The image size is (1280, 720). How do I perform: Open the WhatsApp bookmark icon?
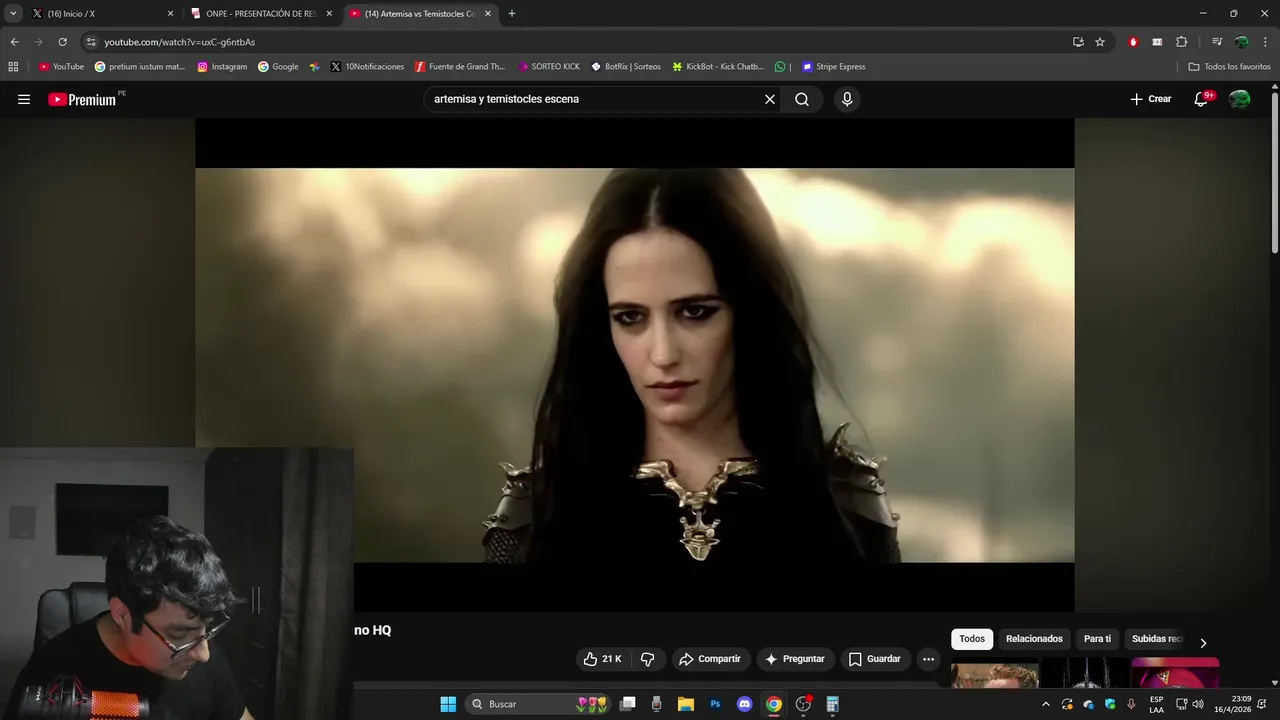click(x=780, y=67)
